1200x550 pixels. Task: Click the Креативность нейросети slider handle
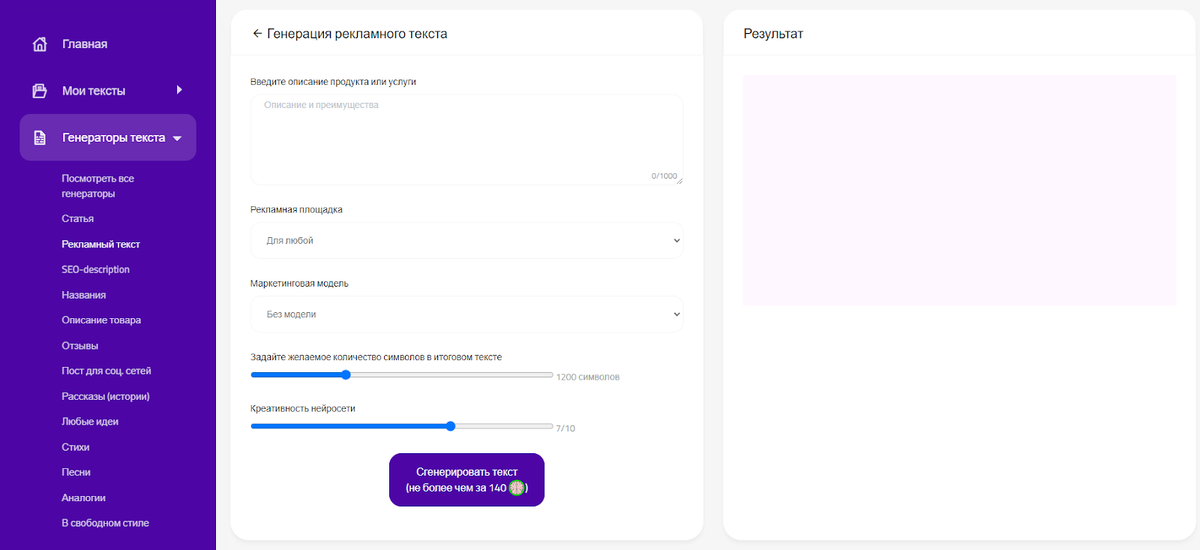coord(451,426)
